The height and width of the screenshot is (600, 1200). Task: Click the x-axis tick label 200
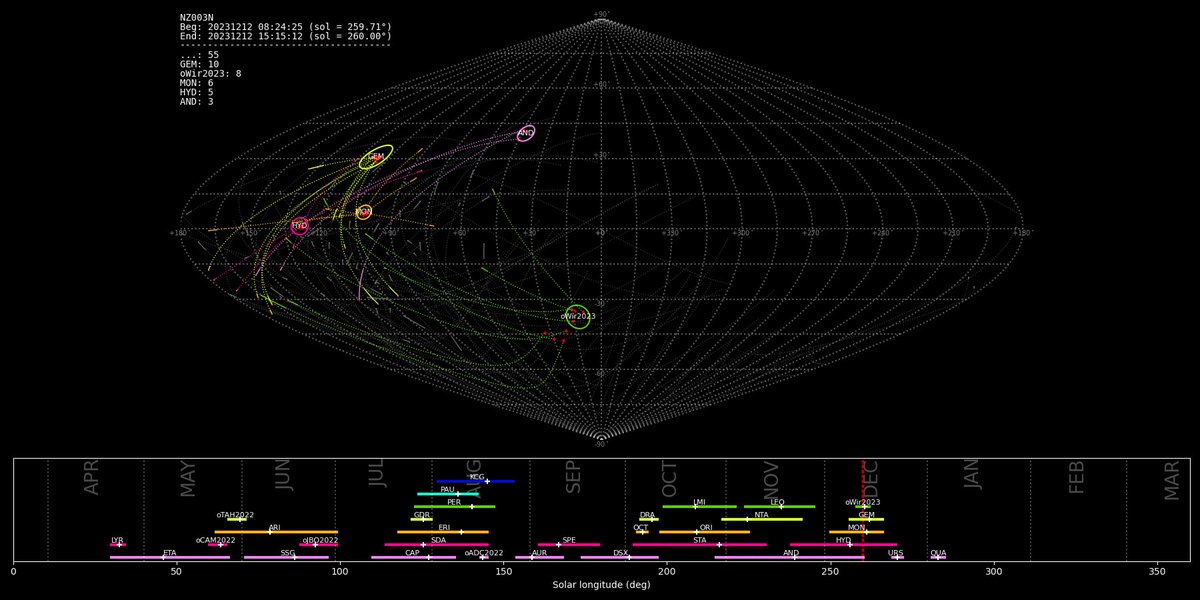pos(667,572)
